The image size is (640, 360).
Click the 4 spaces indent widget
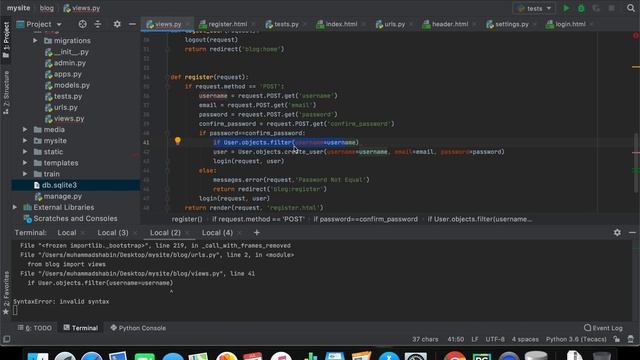[525, 339]
